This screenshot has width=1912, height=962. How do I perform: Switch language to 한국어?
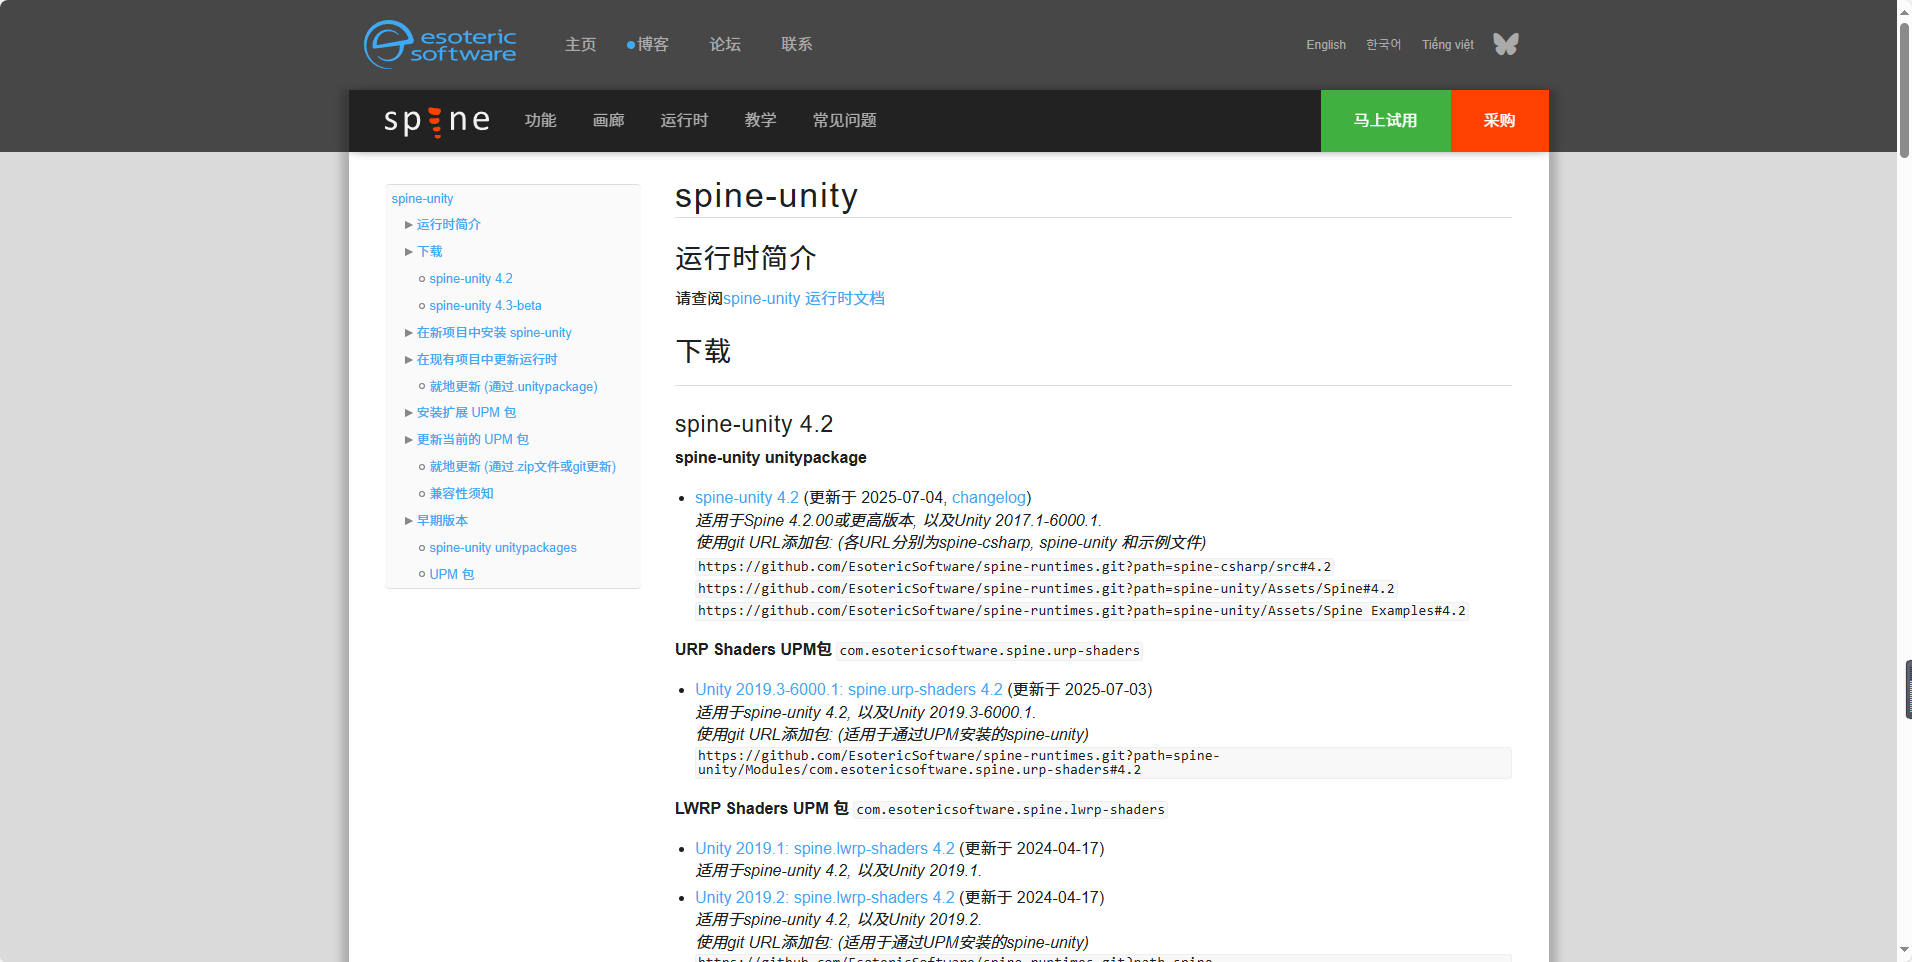point(1384,45)
